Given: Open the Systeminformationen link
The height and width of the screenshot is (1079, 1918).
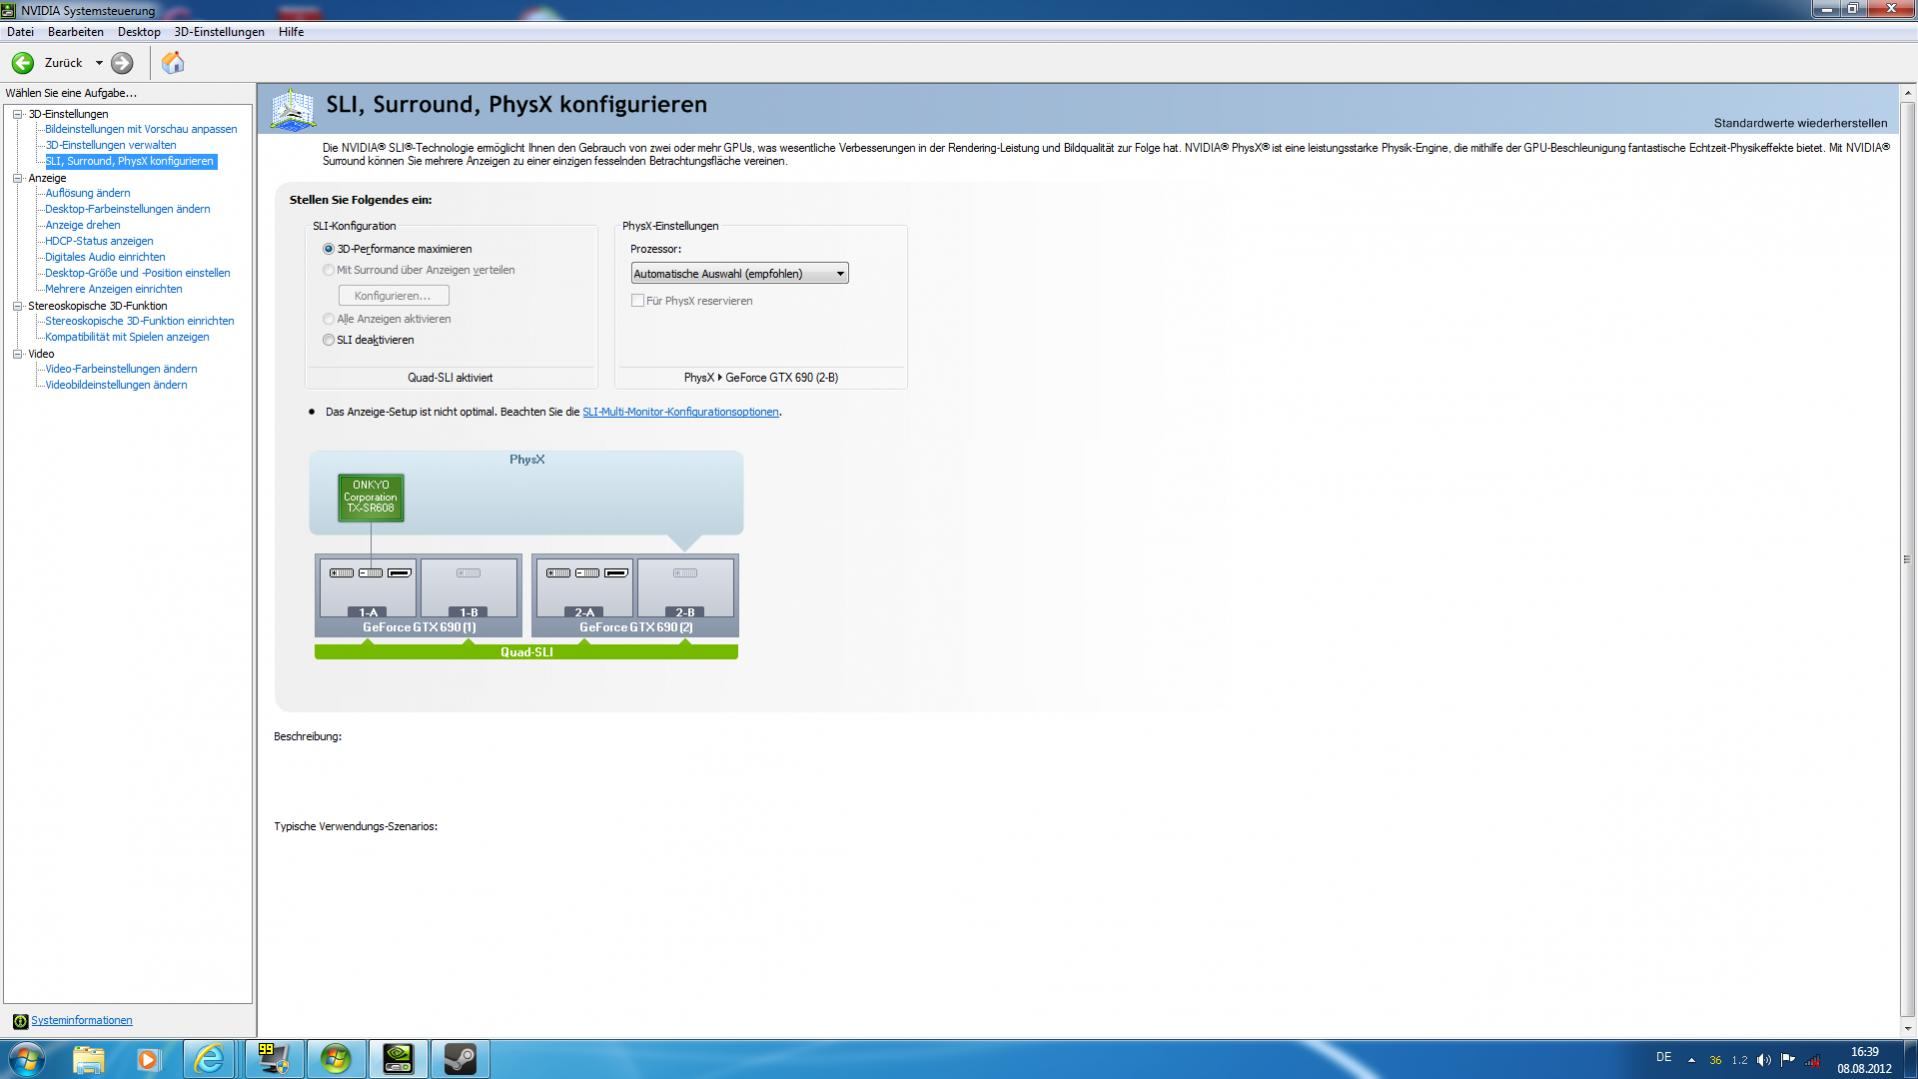Looking at the screenshot, I should 81,1021.
